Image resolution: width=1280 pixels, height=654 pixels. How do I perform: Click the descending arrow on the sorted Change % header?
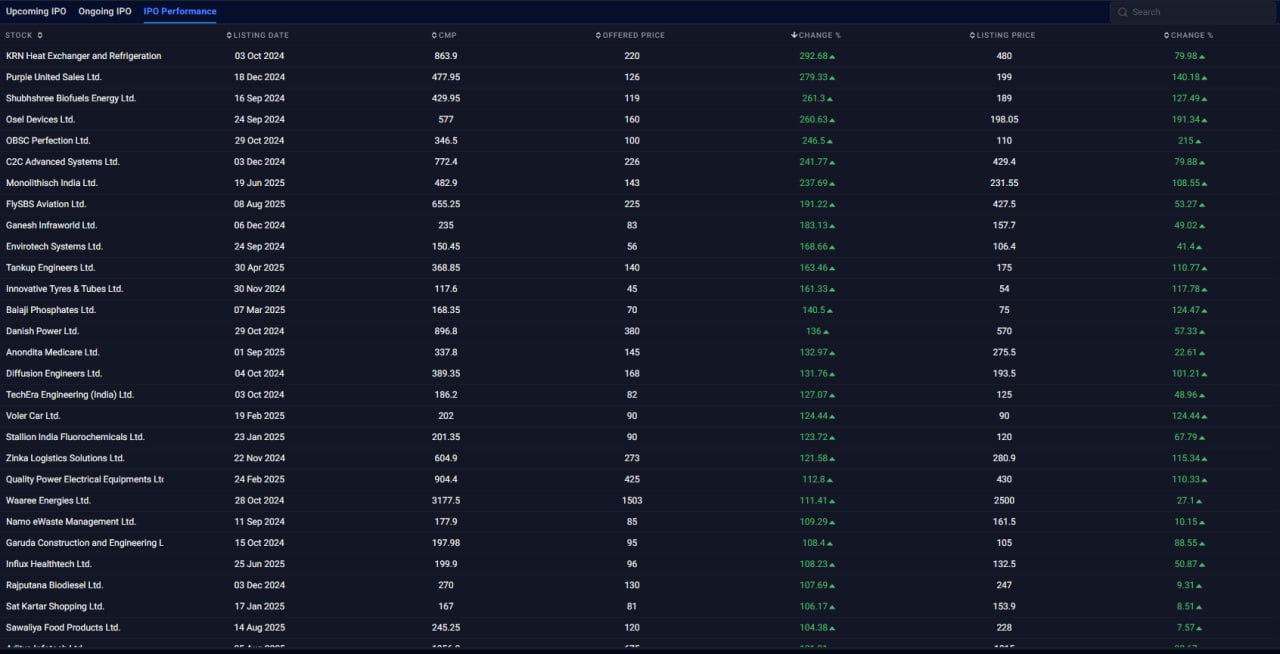coord(794,35)
